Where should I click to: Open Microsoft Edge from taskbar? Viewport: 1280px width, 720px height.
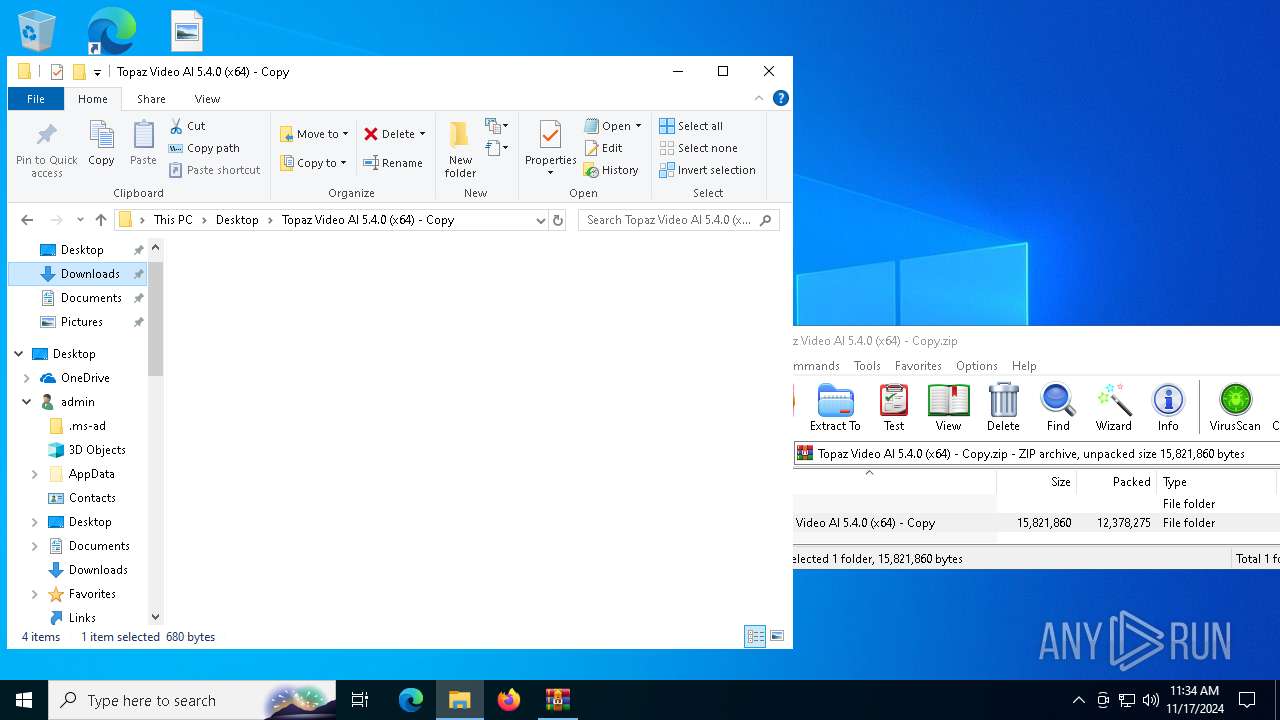[x=411, y=700]
